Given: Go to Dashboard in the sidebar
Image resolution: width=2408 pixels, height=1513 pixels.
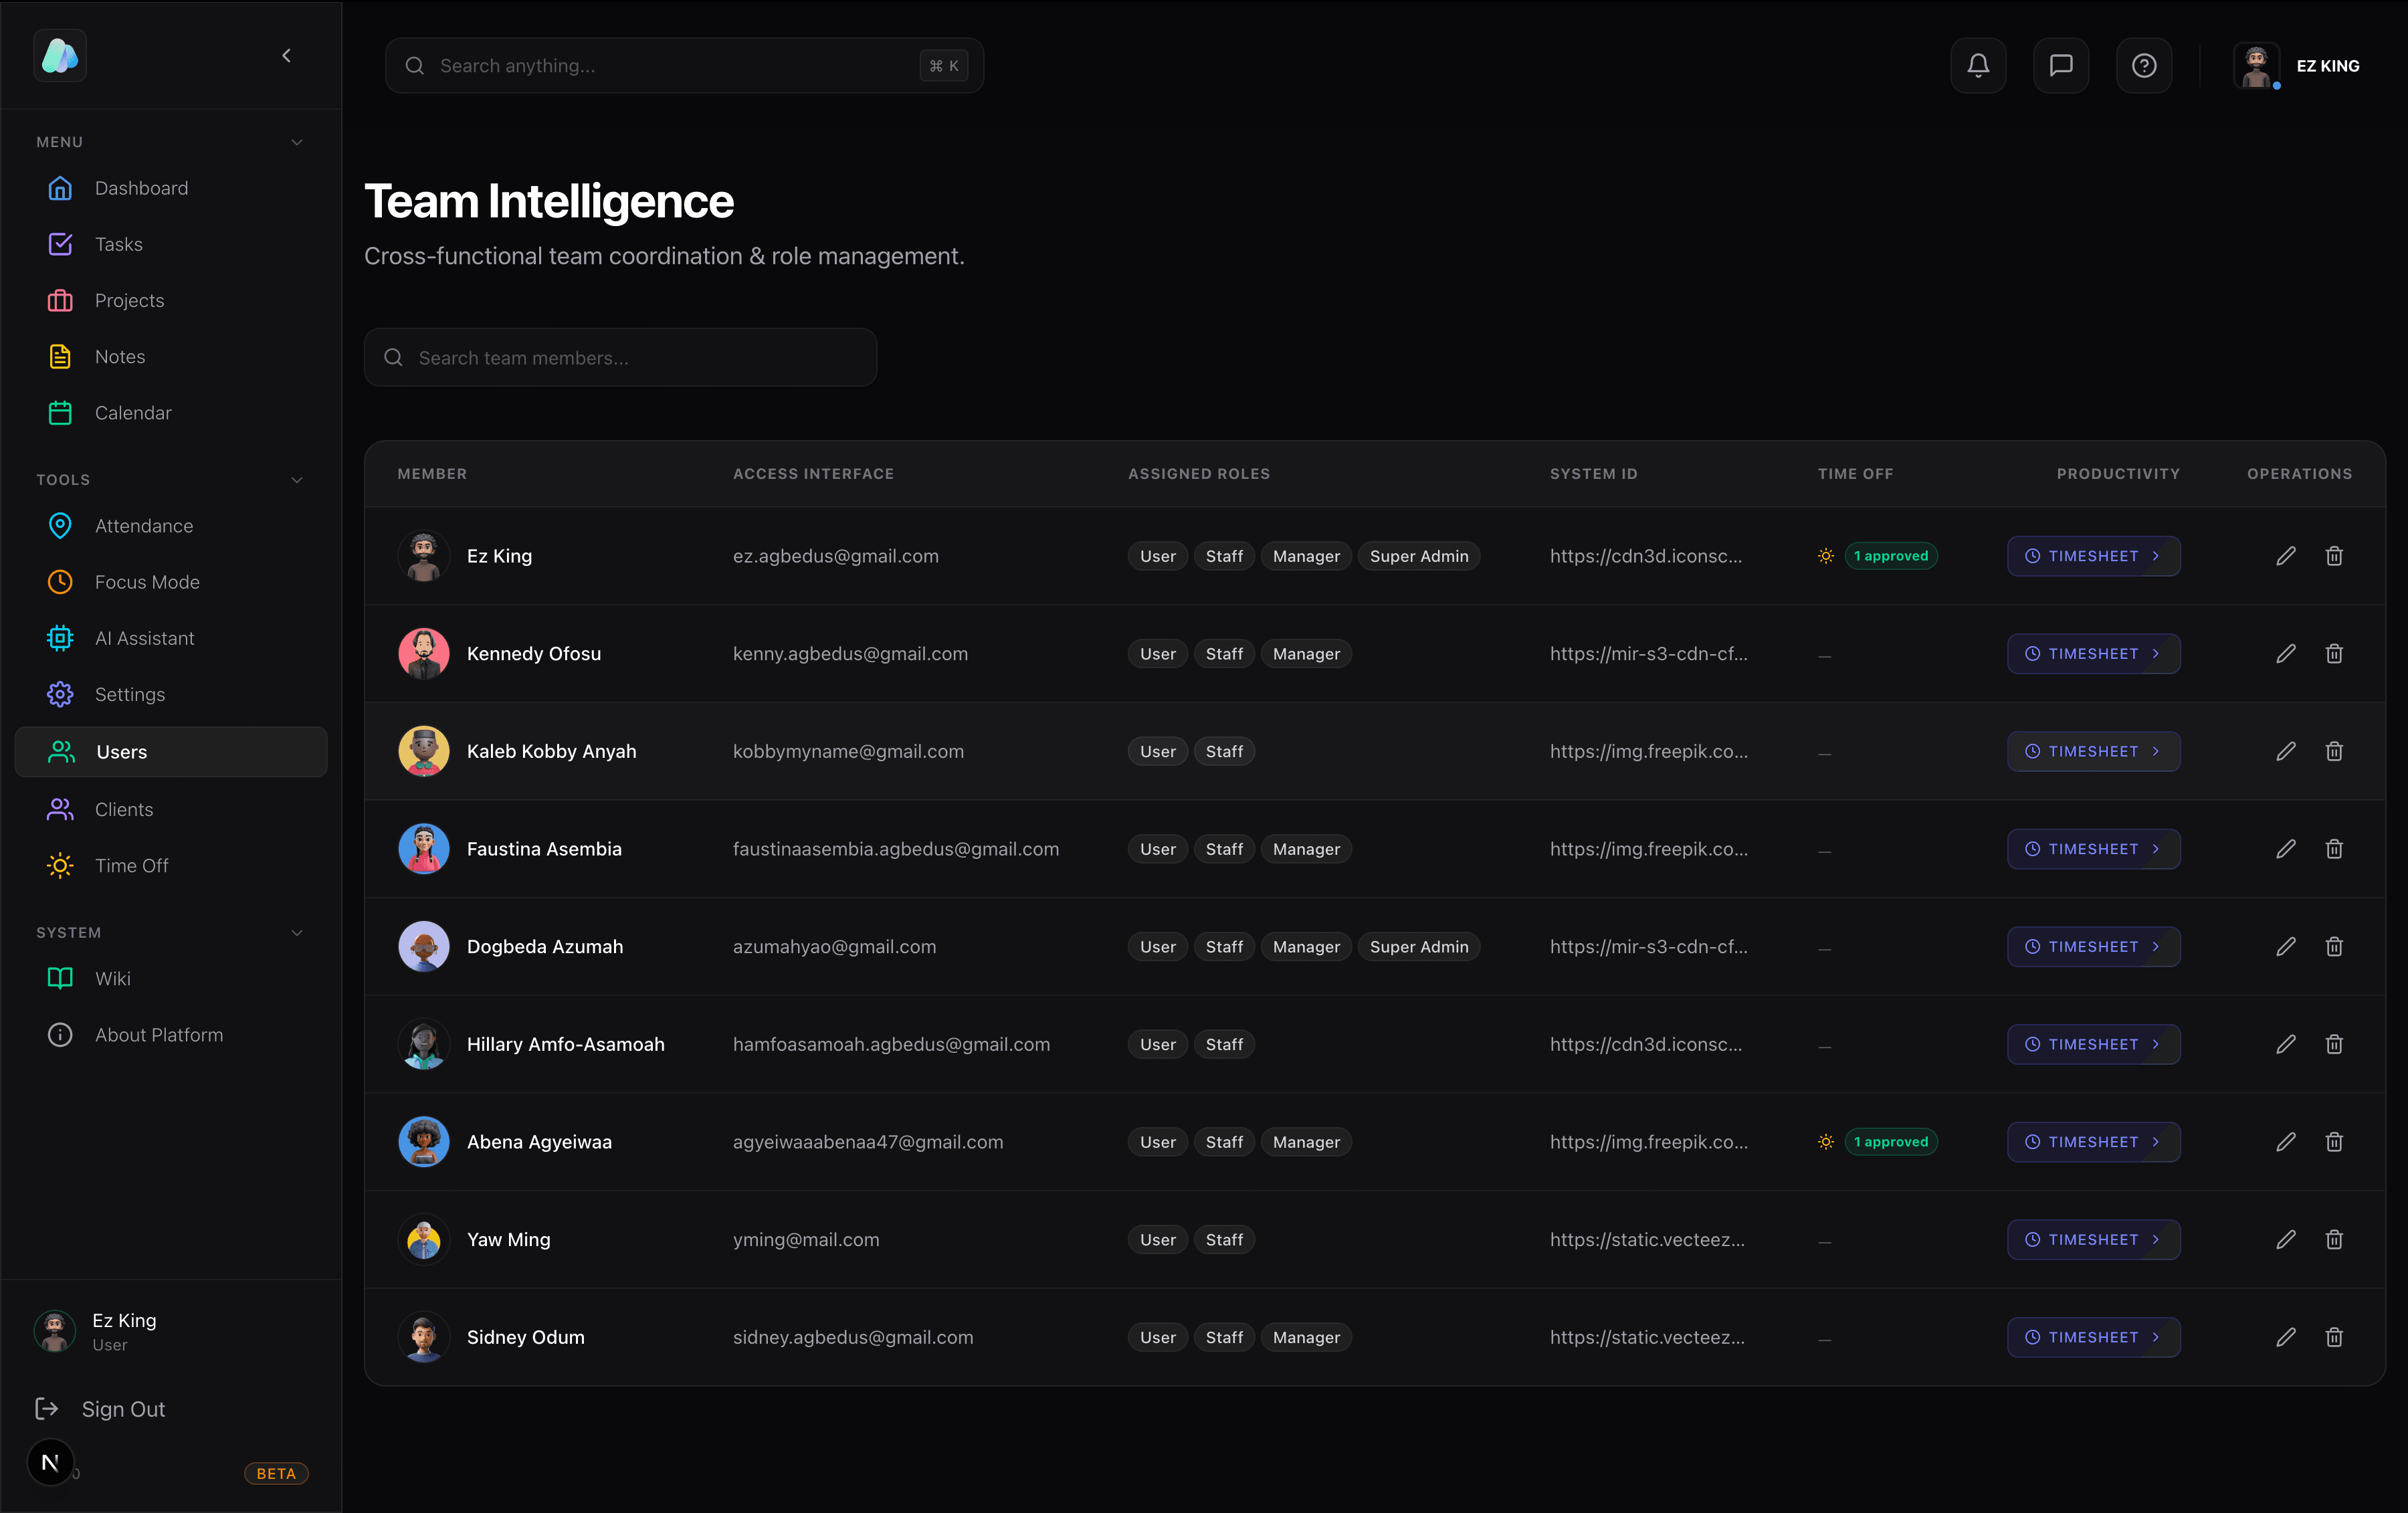Looking at the screenshot, I should pos(171,188).
